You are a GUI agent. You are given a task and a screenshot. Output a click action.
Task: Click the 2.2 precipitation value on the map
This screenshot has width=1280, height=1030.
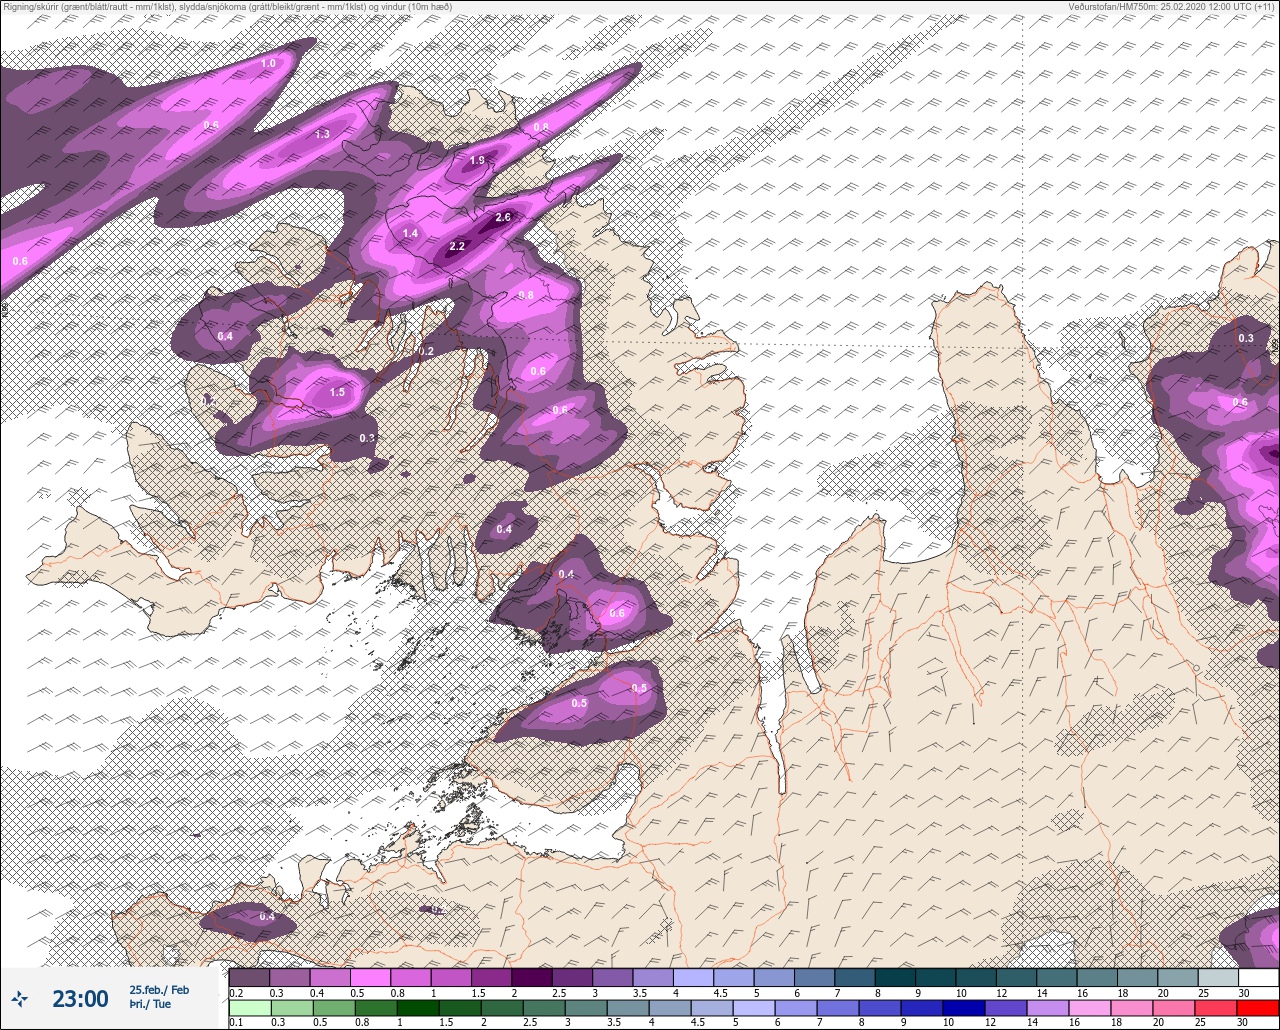(x=457, y=246)
